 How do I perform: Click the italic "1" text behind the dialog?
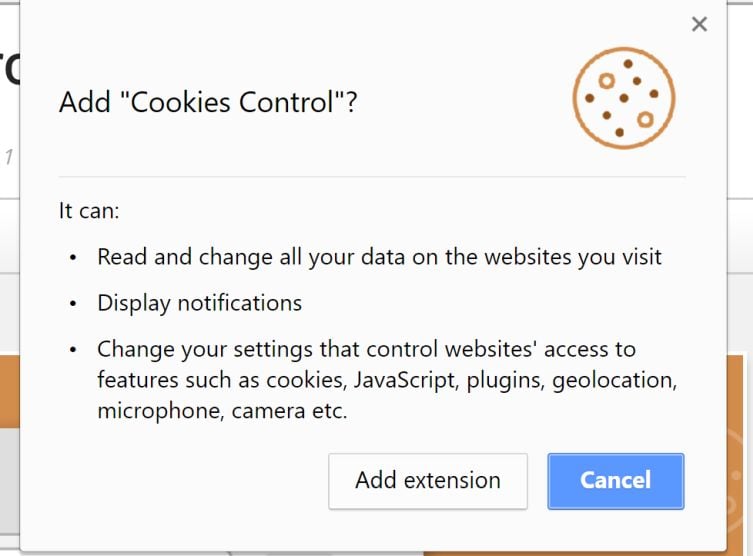tap(8, 157)
